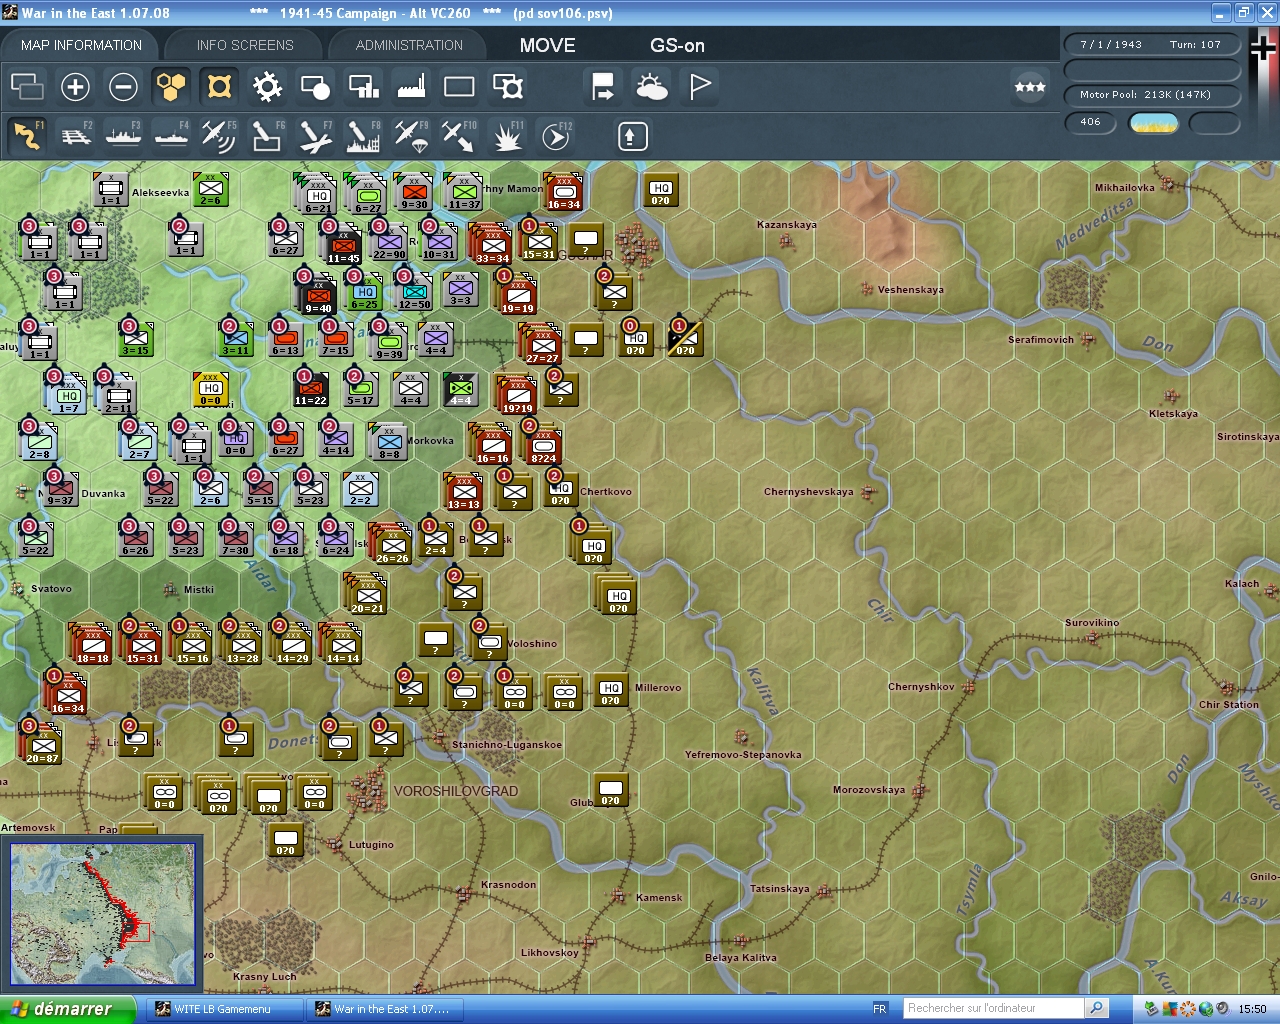The image size is (1280, 1024).
Task: Toggle the factory display icon
Action: tap(411, 87)
